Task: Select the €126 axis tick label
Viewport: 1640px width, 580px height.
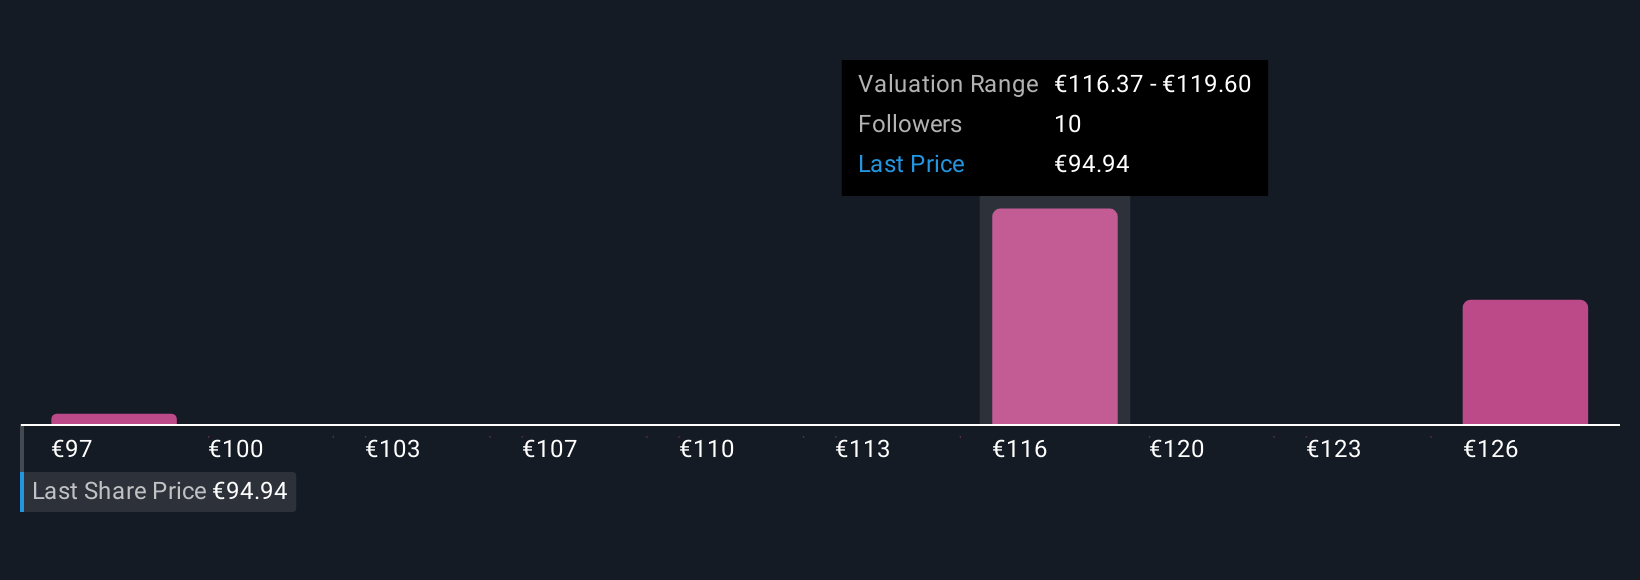Action: tap(1491, 449)
